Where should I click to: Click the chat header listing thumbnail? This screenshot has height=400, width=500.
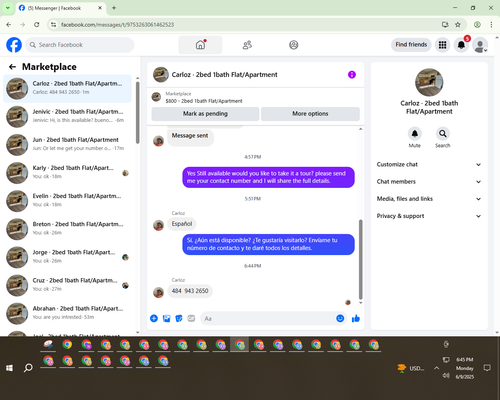pyautogui.click(x=161, y=75)
